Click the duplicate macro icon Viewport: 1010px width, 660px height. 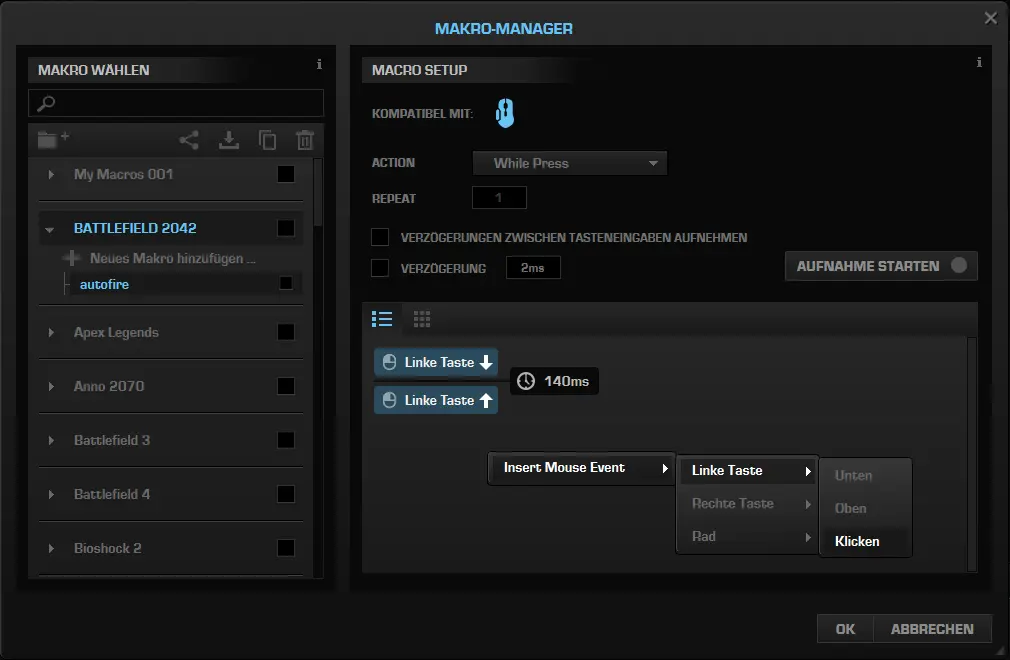267,140
